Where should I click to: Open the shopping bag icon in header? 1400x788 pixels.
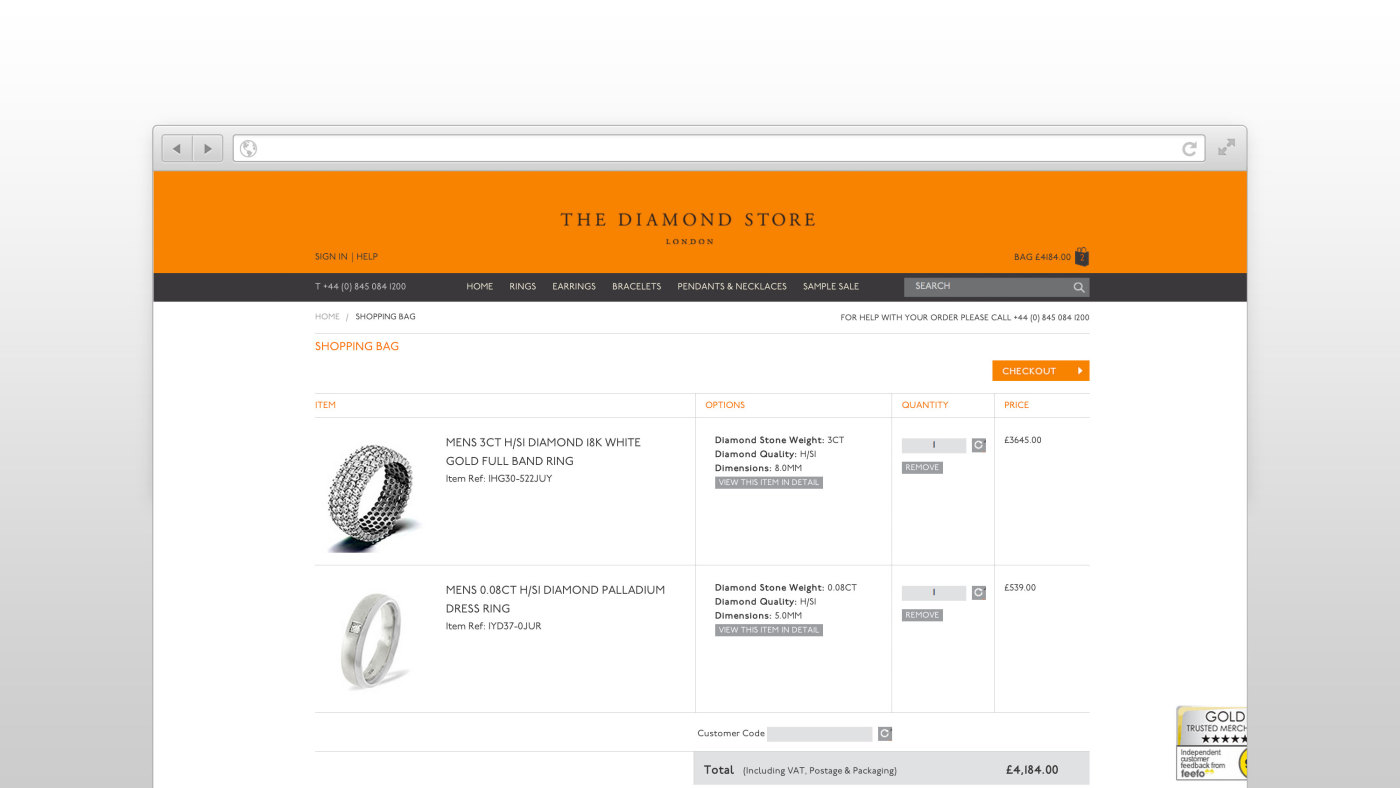tap(1082, 256)
